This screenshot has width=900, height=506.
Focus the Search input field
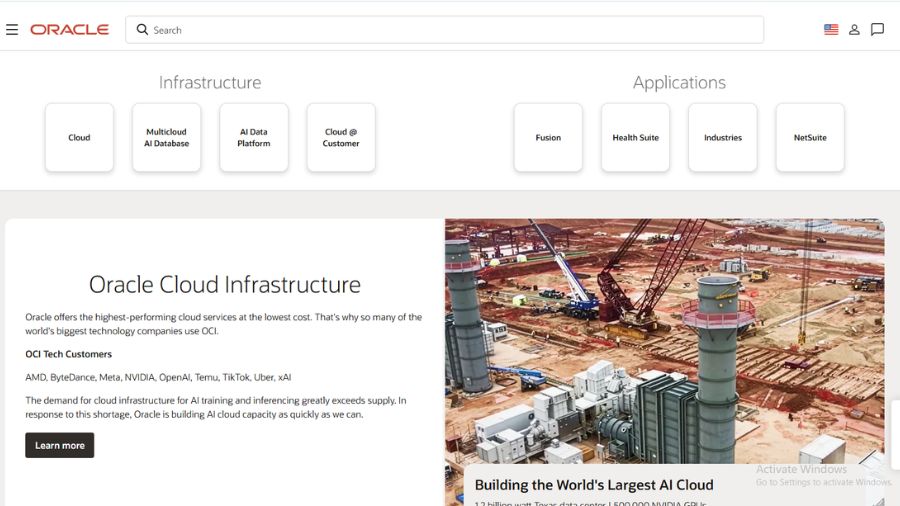pos(445,30)
